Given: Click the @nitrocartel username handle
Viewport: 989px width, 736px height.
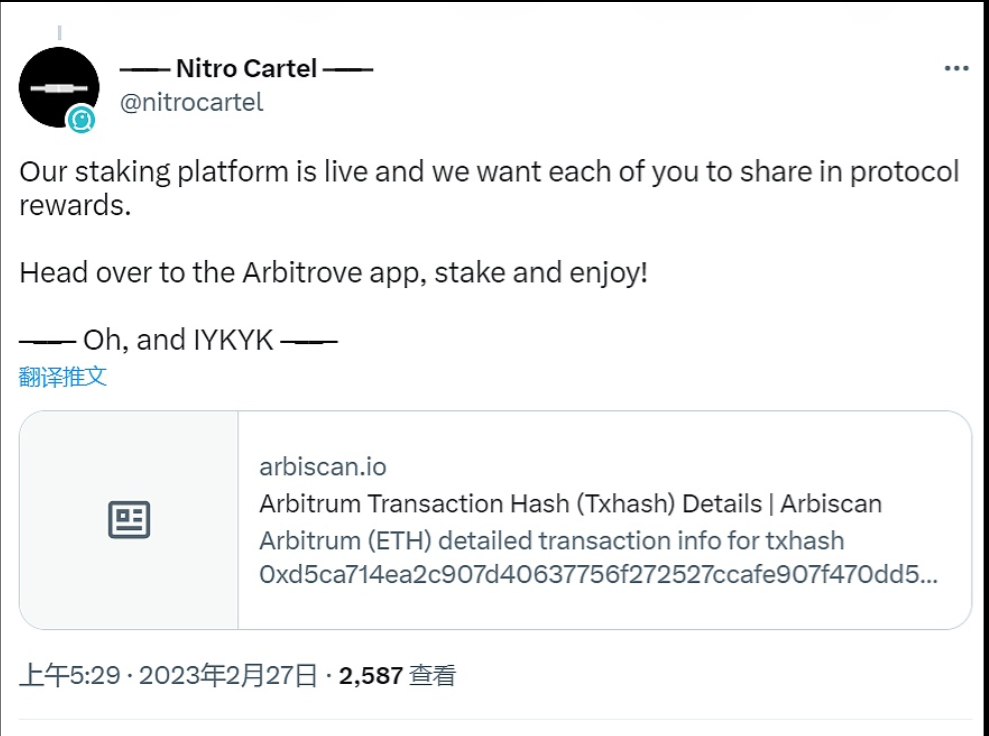Looking at the screenshot, I should [x=193, y=100].
